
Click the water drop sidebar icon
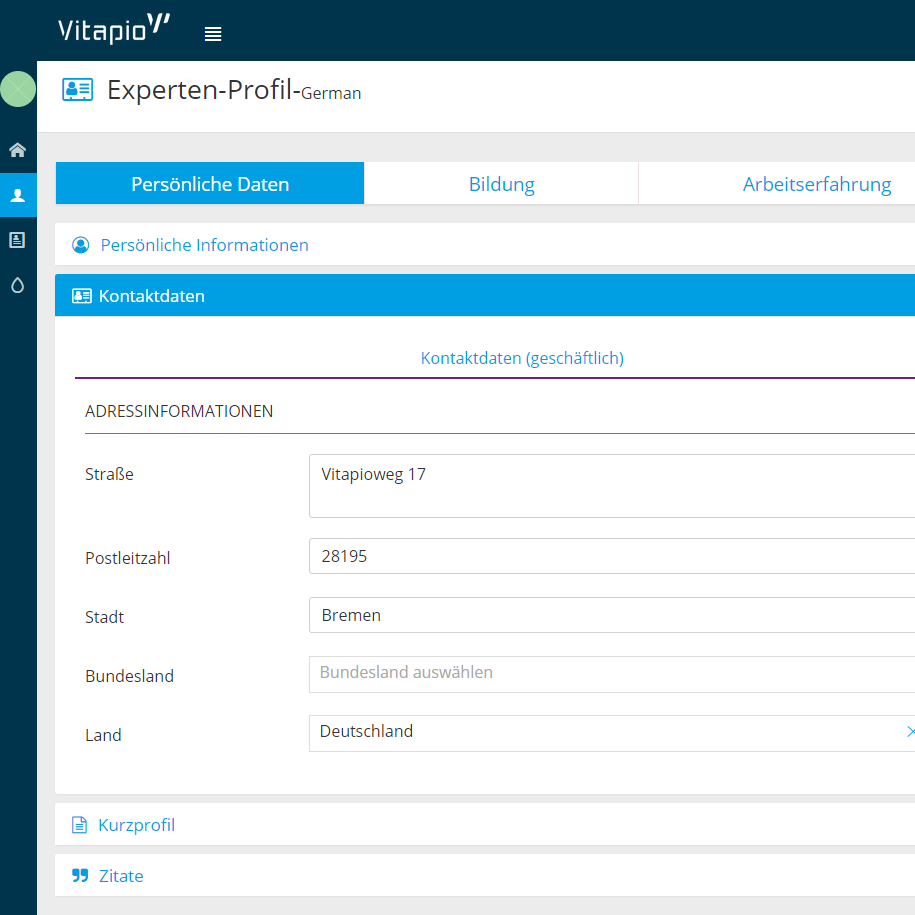click(18, 285)
